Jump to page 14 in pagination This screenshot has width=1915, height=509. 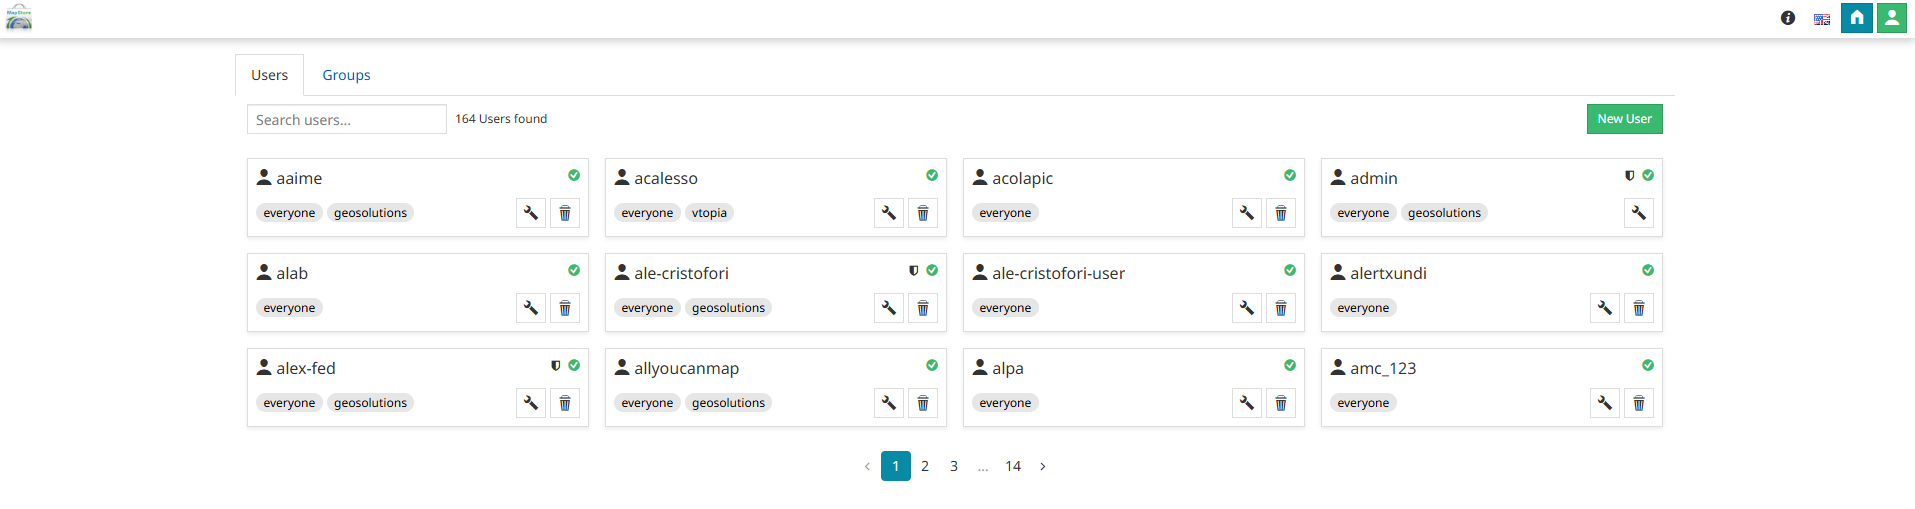coord(1013,466)
